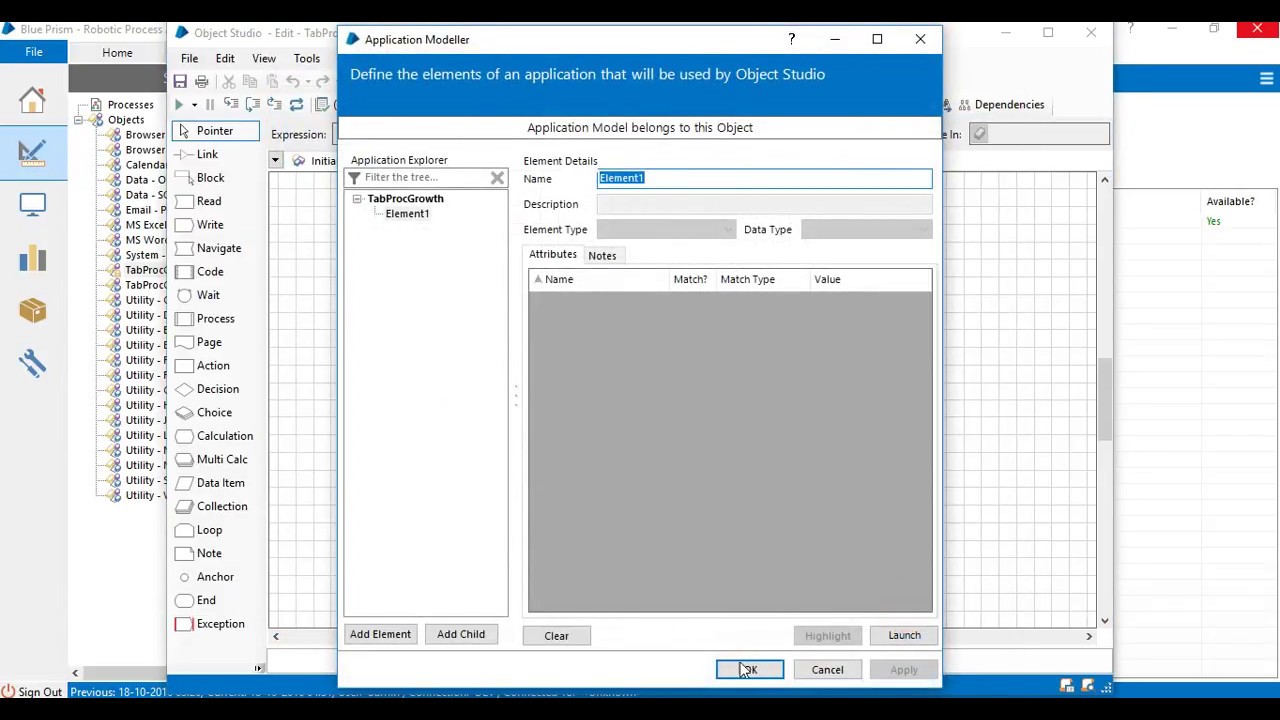Click the Cut scissors icon in Object Studio
The image size is (1280, 720).
pos(228,81)
